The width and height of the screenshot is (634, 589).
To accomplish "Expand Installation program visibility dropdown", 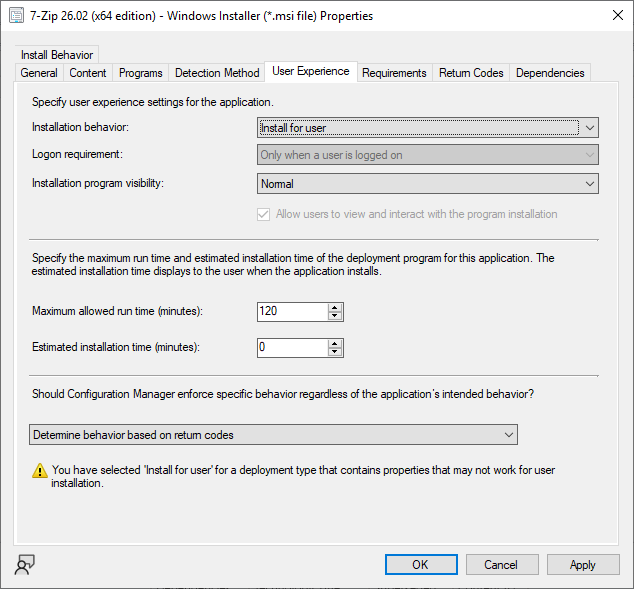I will (428, 184).
